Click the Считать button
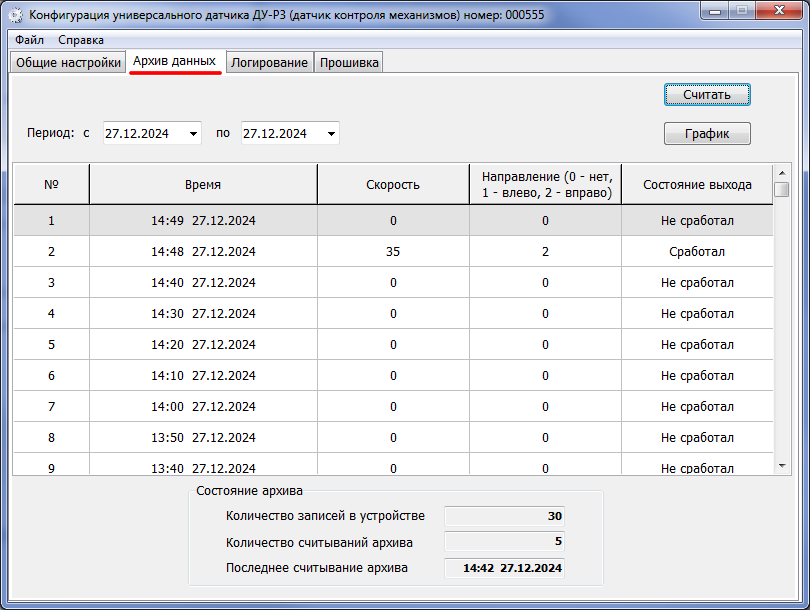Viewport: 810px width, 610px height. pos(707,95)
